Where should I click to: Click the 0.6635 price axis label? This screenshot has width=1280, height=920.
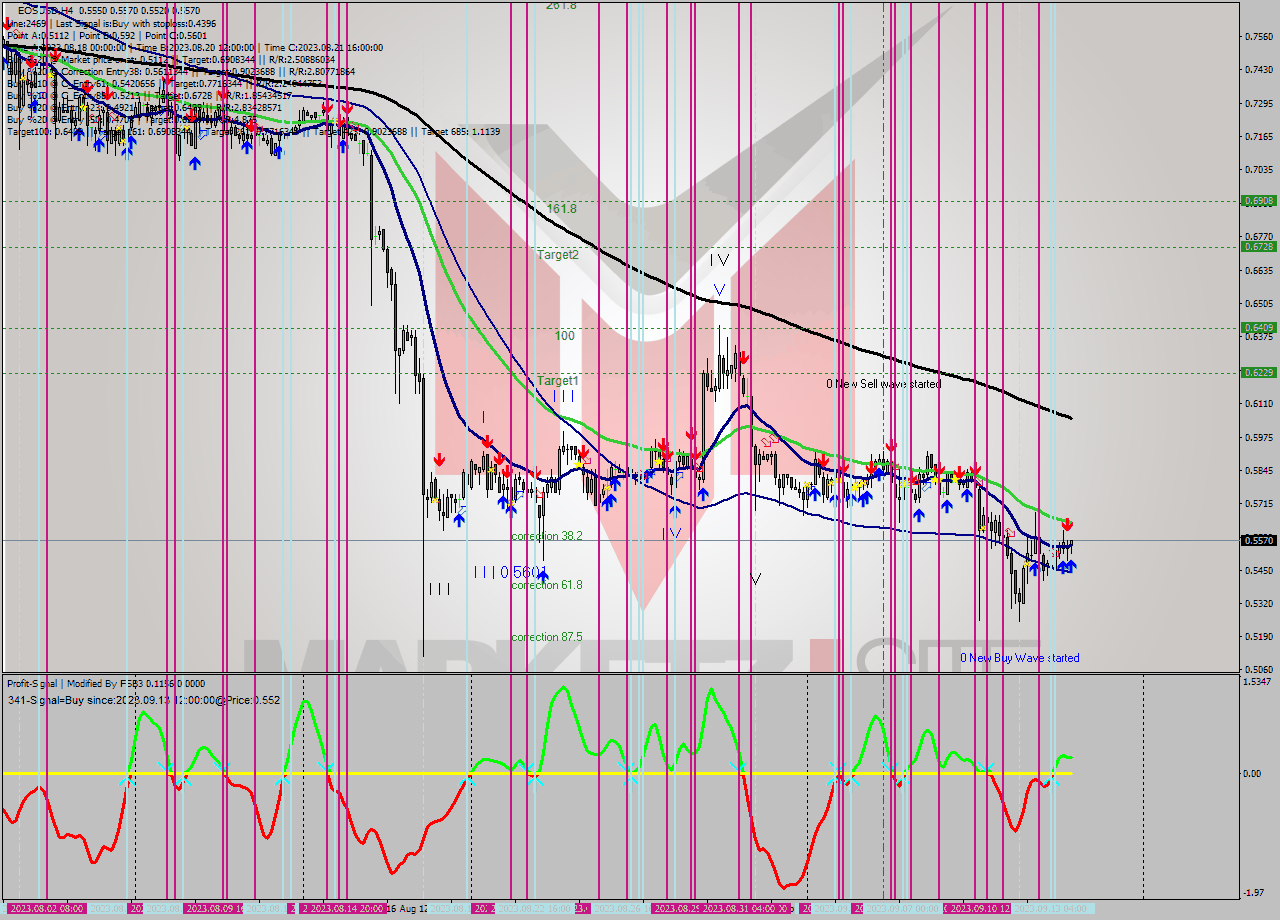1258,270
